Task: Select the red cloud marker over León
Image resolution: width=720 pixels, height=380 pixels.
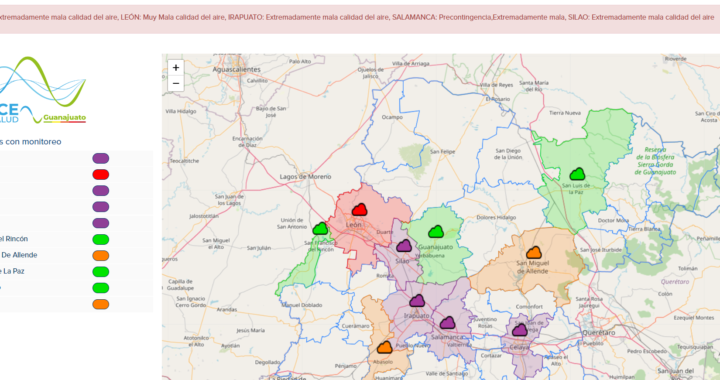Action: [x=360, y=210]
